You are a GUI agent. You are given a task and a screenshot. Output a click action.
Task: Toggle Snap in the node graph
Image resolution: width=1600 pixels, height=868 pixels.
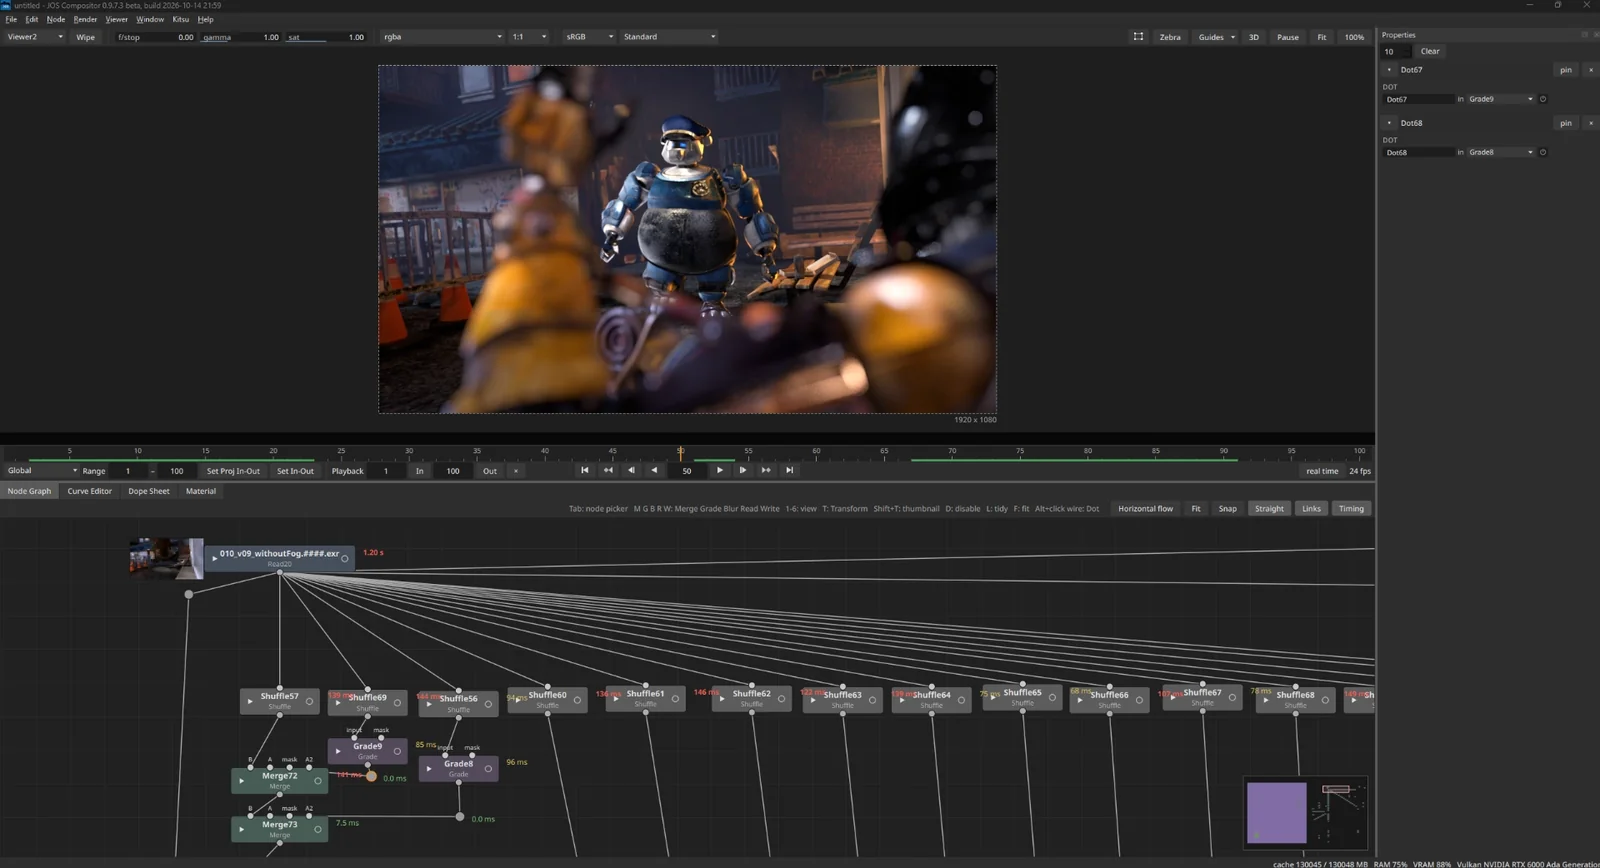pos(1227,509)
